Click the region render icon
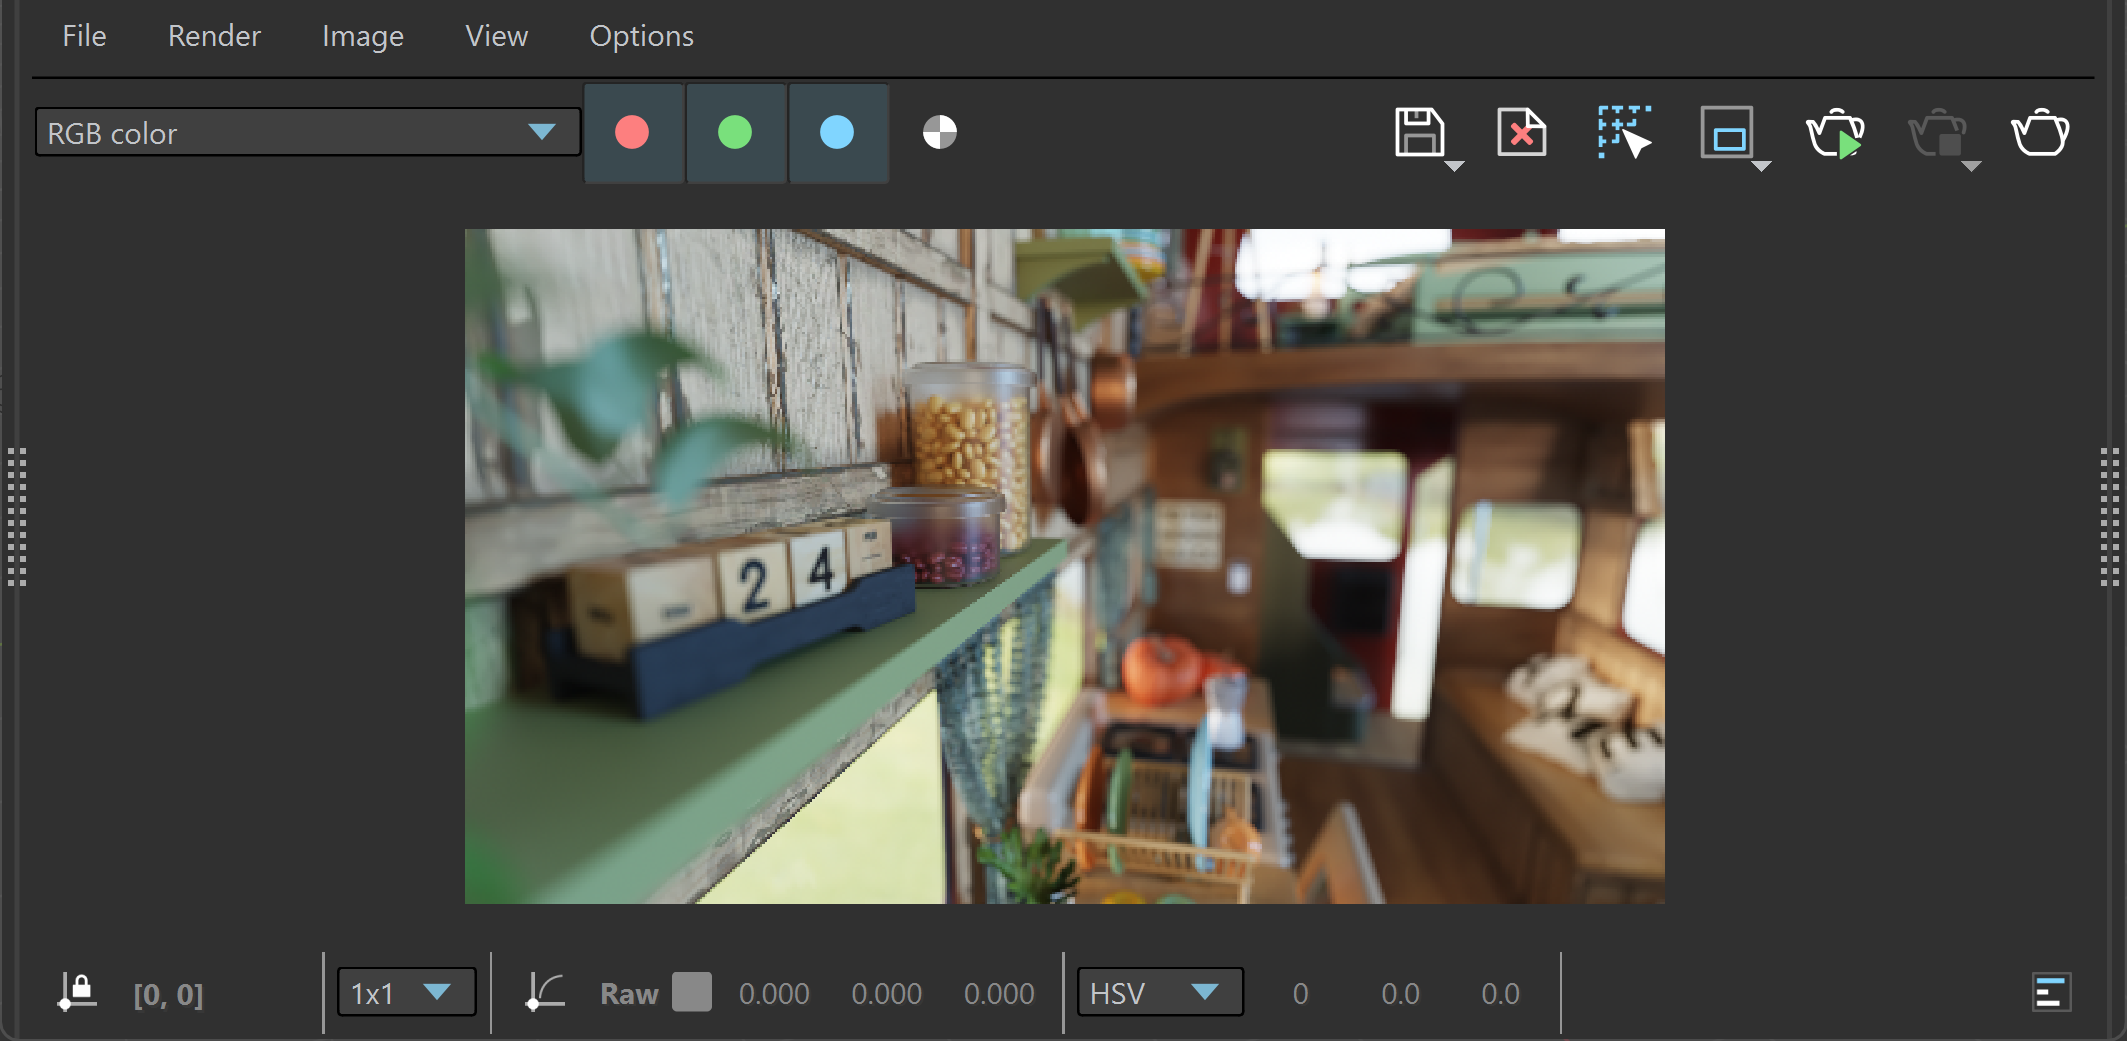Viewport: 2127px width, 1041px height. click(x=1727, y=132)
